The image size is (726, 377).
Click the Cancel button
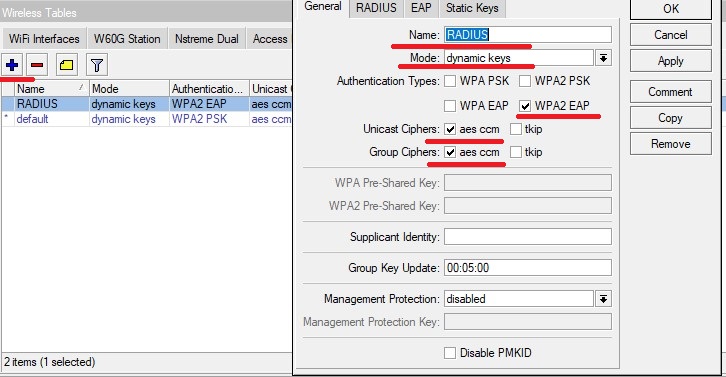coord(670,35)
